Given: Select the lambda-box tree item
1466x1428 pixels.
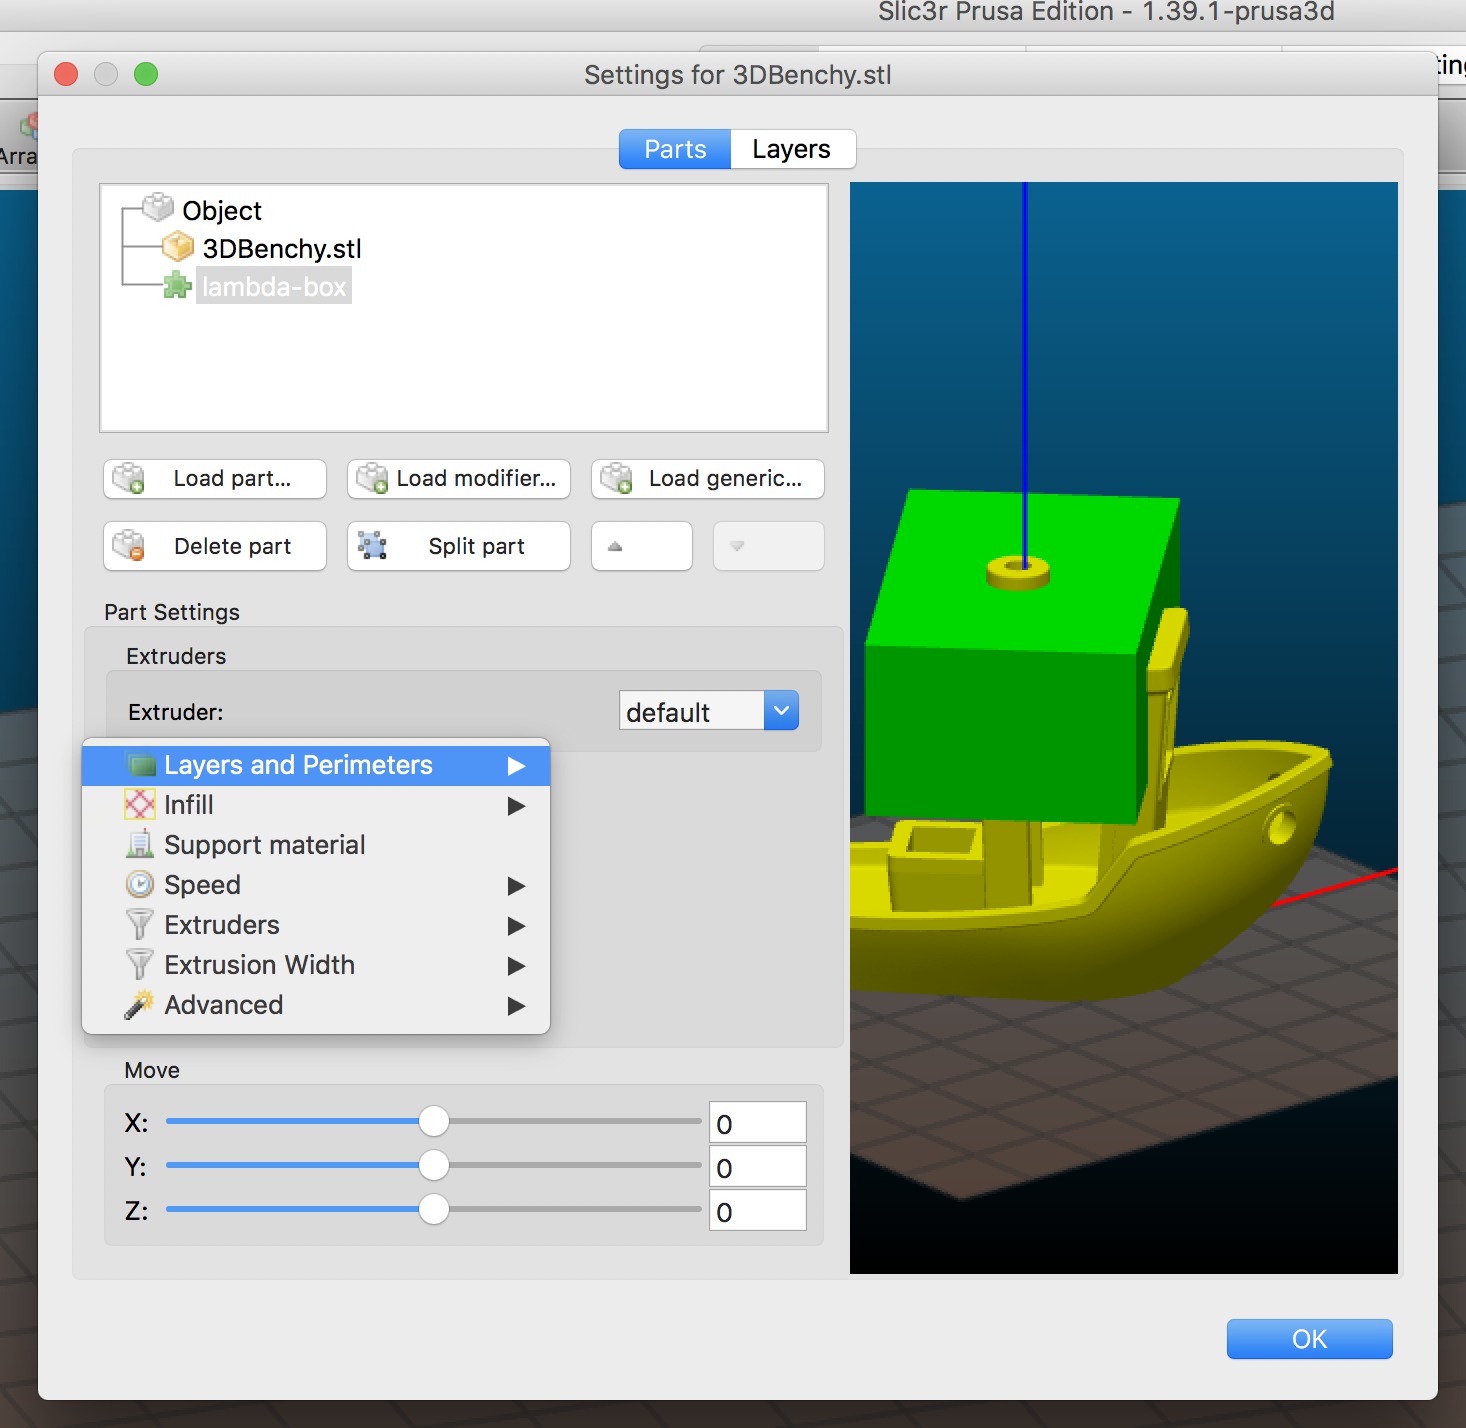Looking at the screenshot, I should click(274, 286).
